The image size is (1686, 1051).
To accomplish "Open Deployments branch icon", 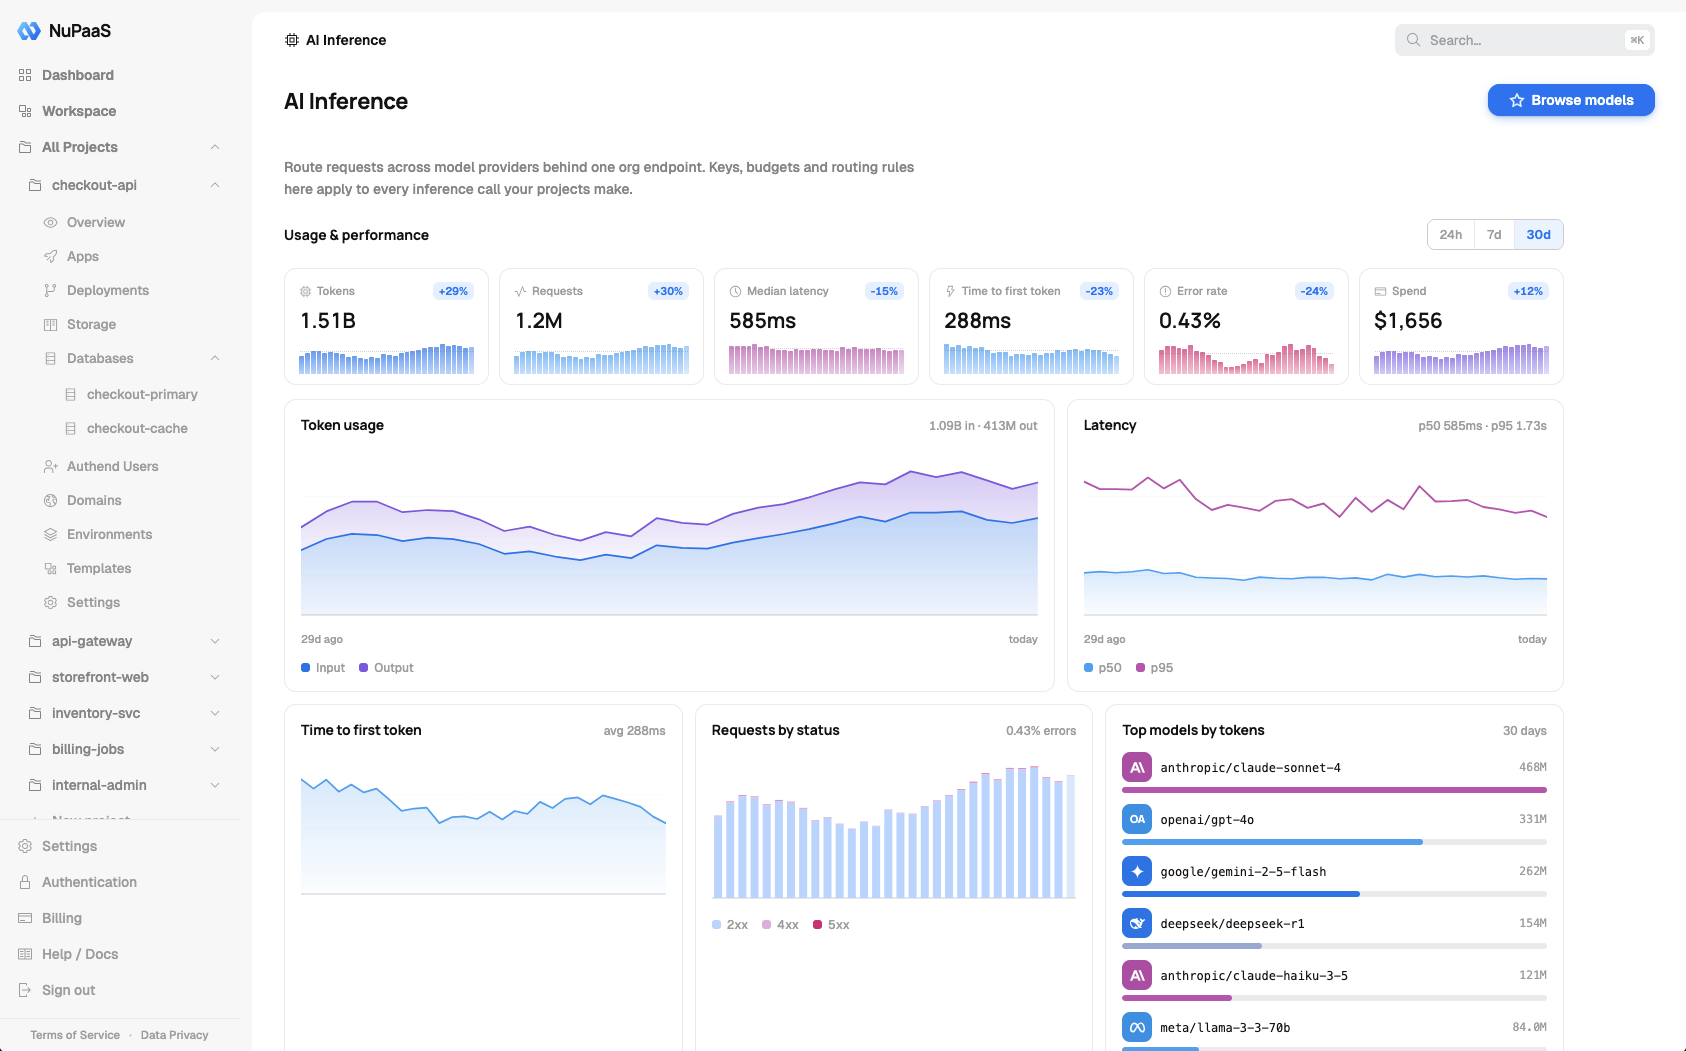I will point(50,290).
